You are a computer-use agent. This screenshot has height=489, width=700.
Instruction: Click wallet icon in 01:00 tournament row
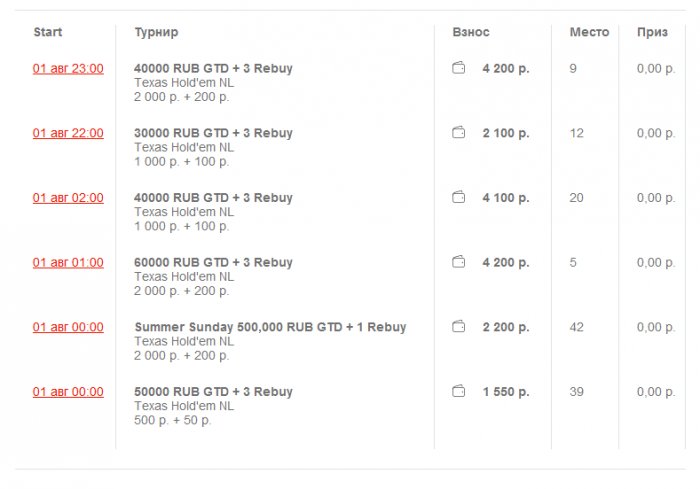tap(459, 262)
